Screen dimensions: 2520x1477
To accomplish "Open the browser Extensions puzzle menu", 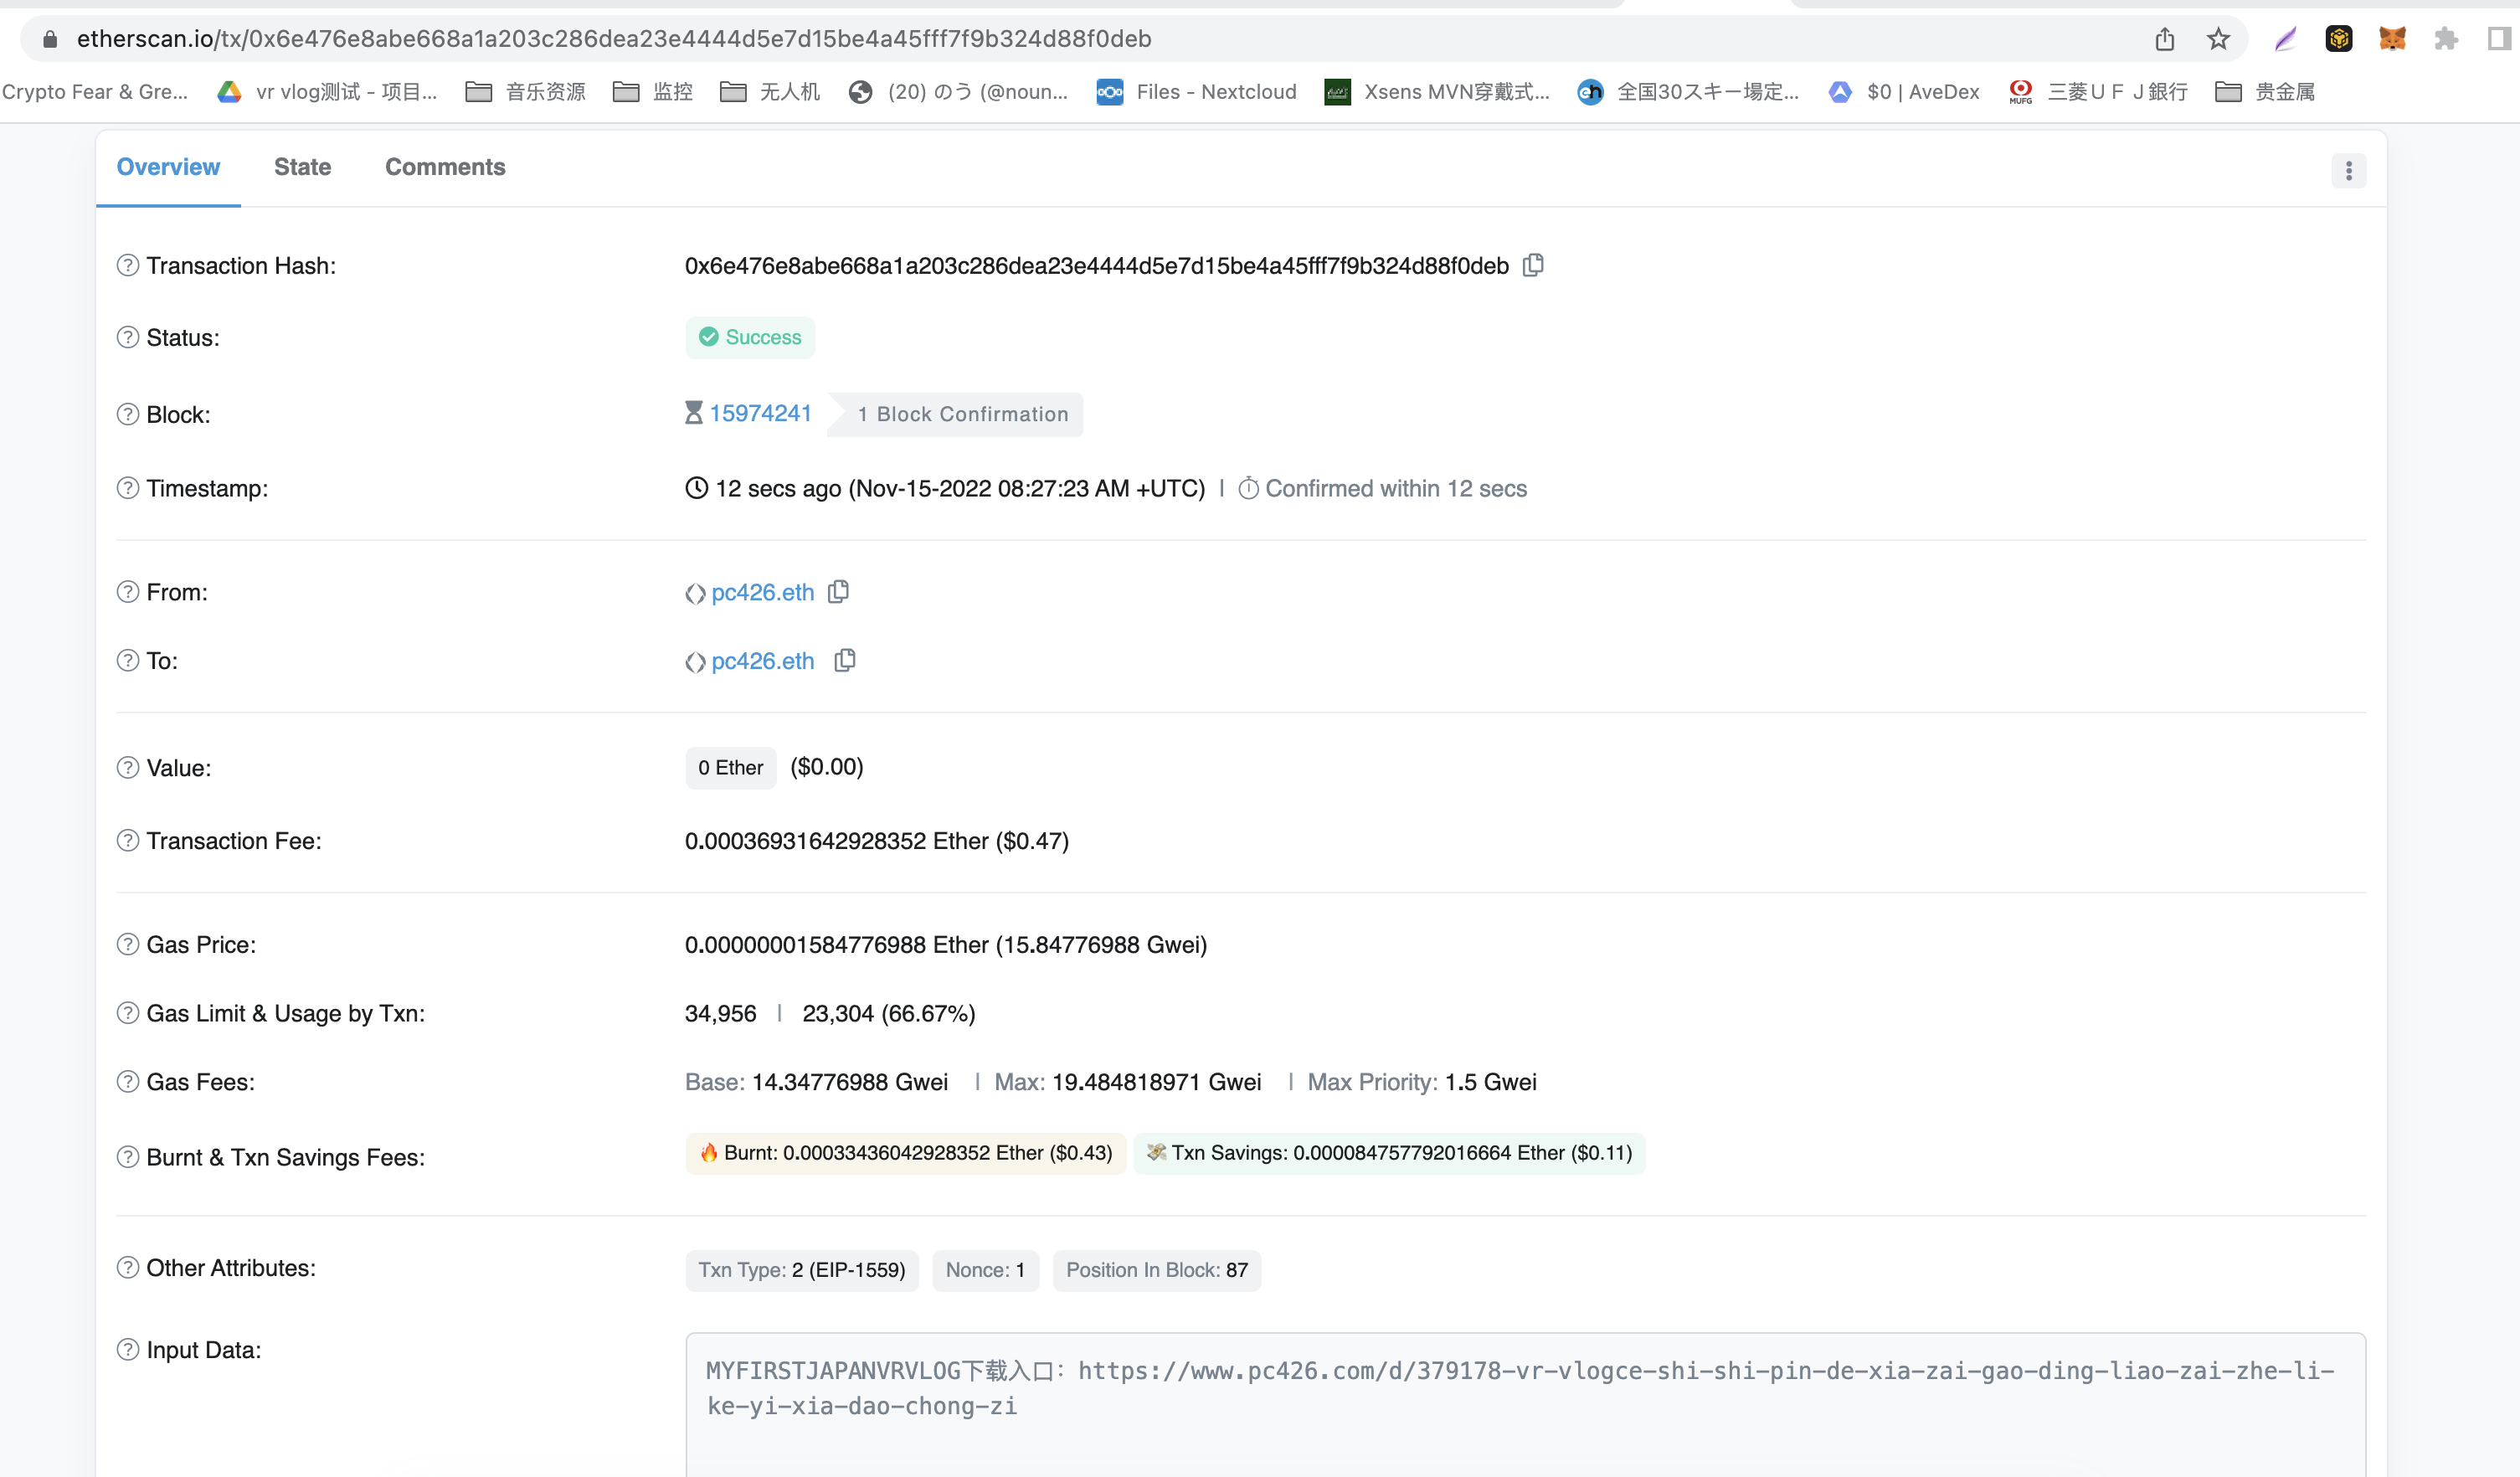I will coord(2446,39).
